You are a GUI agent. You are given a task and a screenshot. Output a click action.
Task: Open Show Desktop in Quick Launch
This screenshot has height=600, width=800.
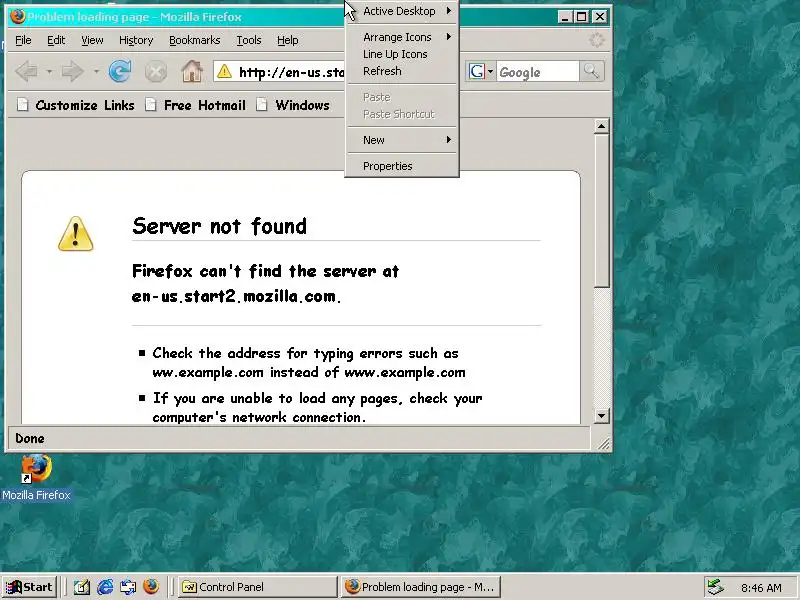(81, 587)
